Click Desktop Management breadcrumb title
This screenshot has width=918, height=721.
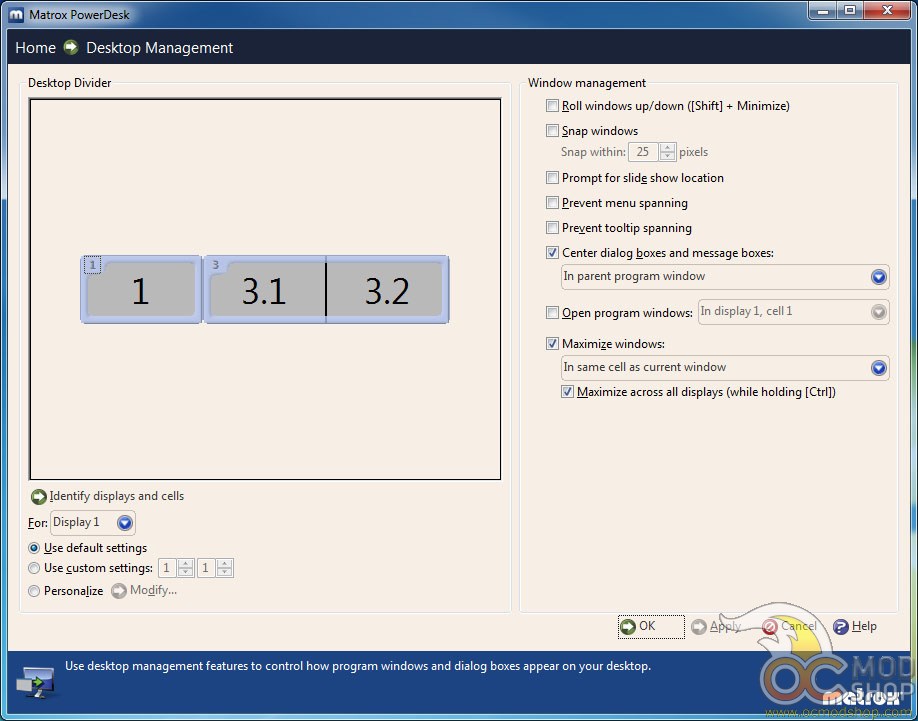[x=160, y=47]
